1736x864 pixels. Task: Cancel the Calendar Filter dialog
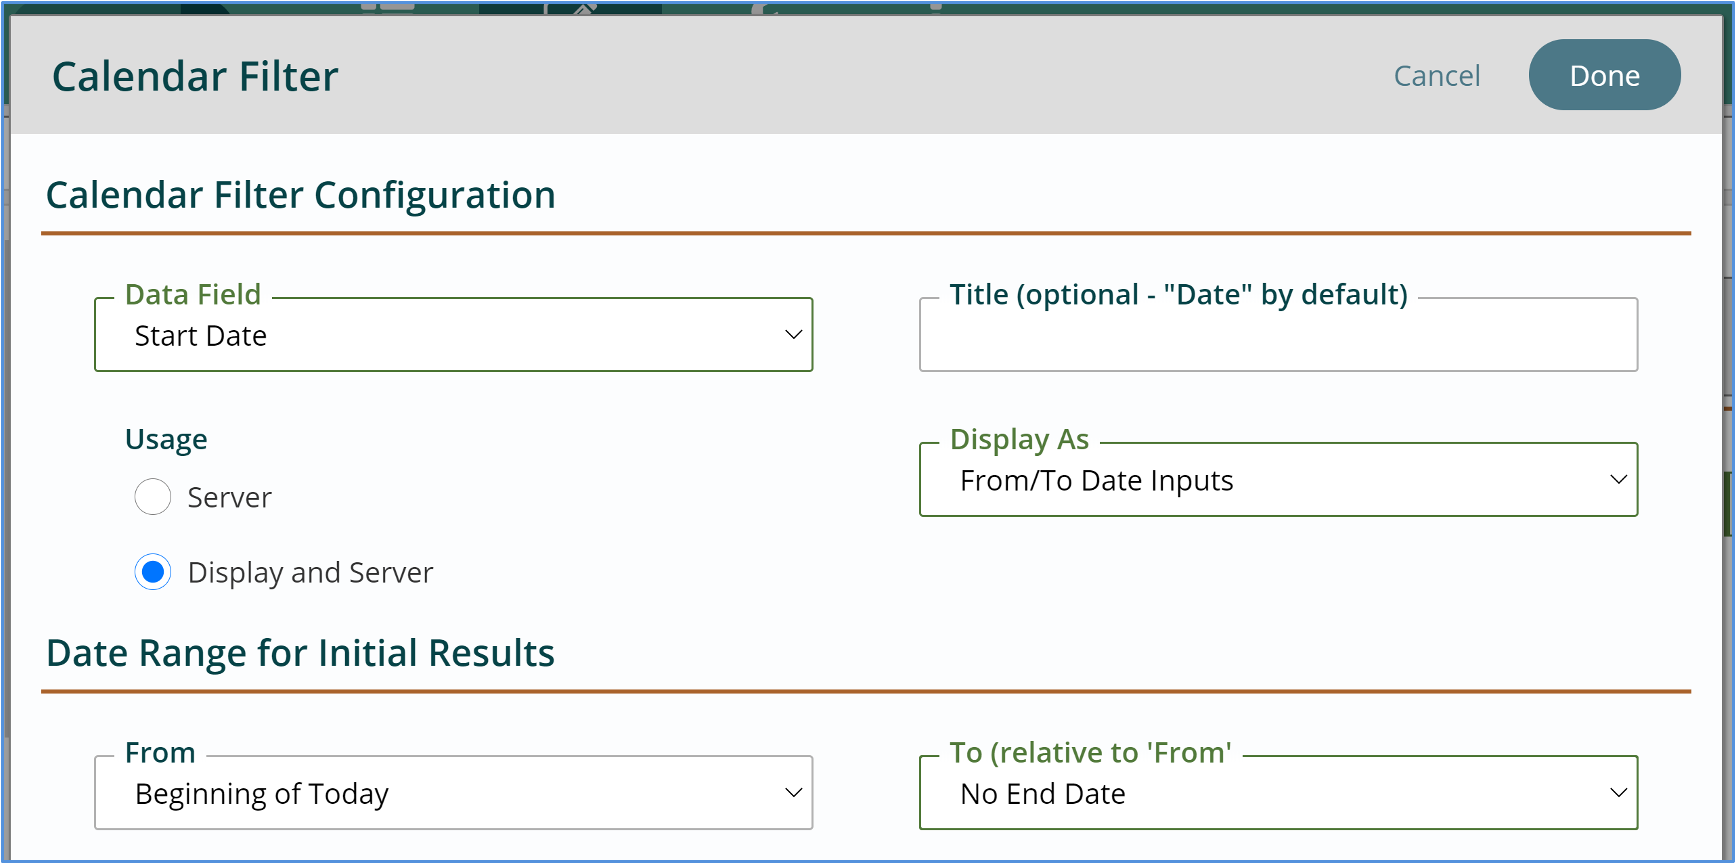point(1437,76)
